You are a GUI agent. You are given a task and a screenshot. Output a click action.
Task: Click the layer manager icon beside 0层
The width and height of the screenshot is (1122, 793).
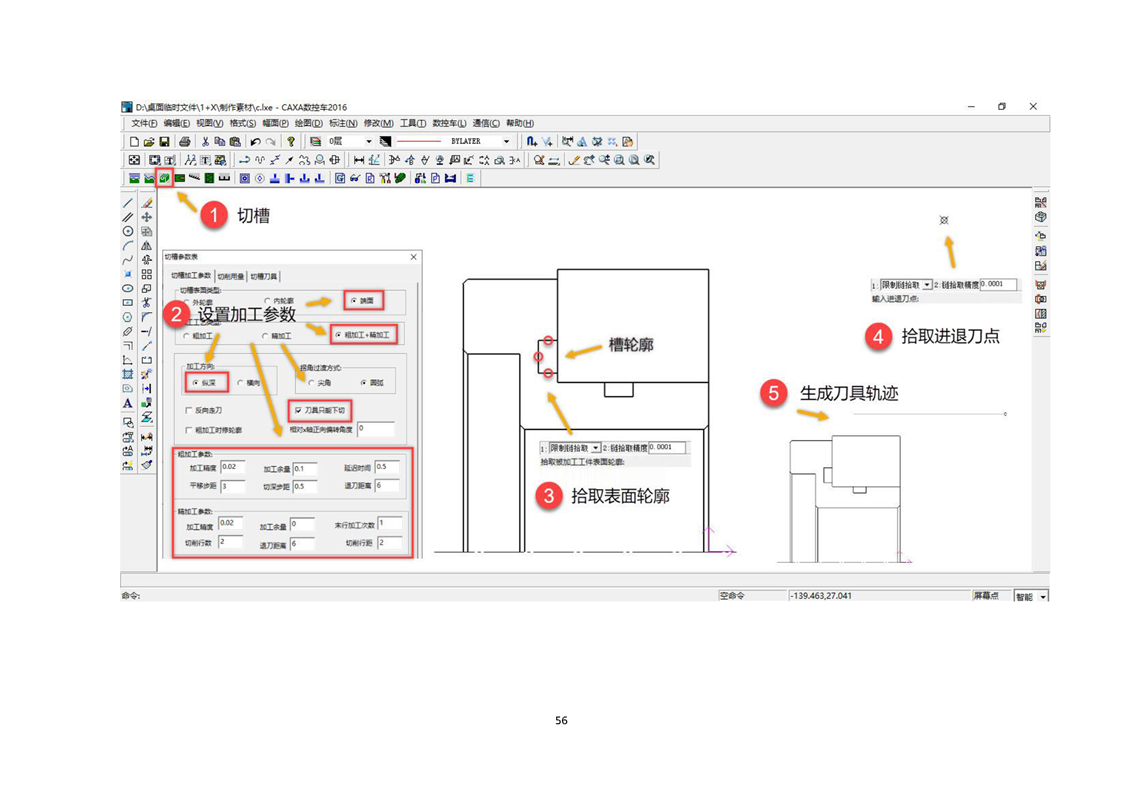click(x=315, y=142)
